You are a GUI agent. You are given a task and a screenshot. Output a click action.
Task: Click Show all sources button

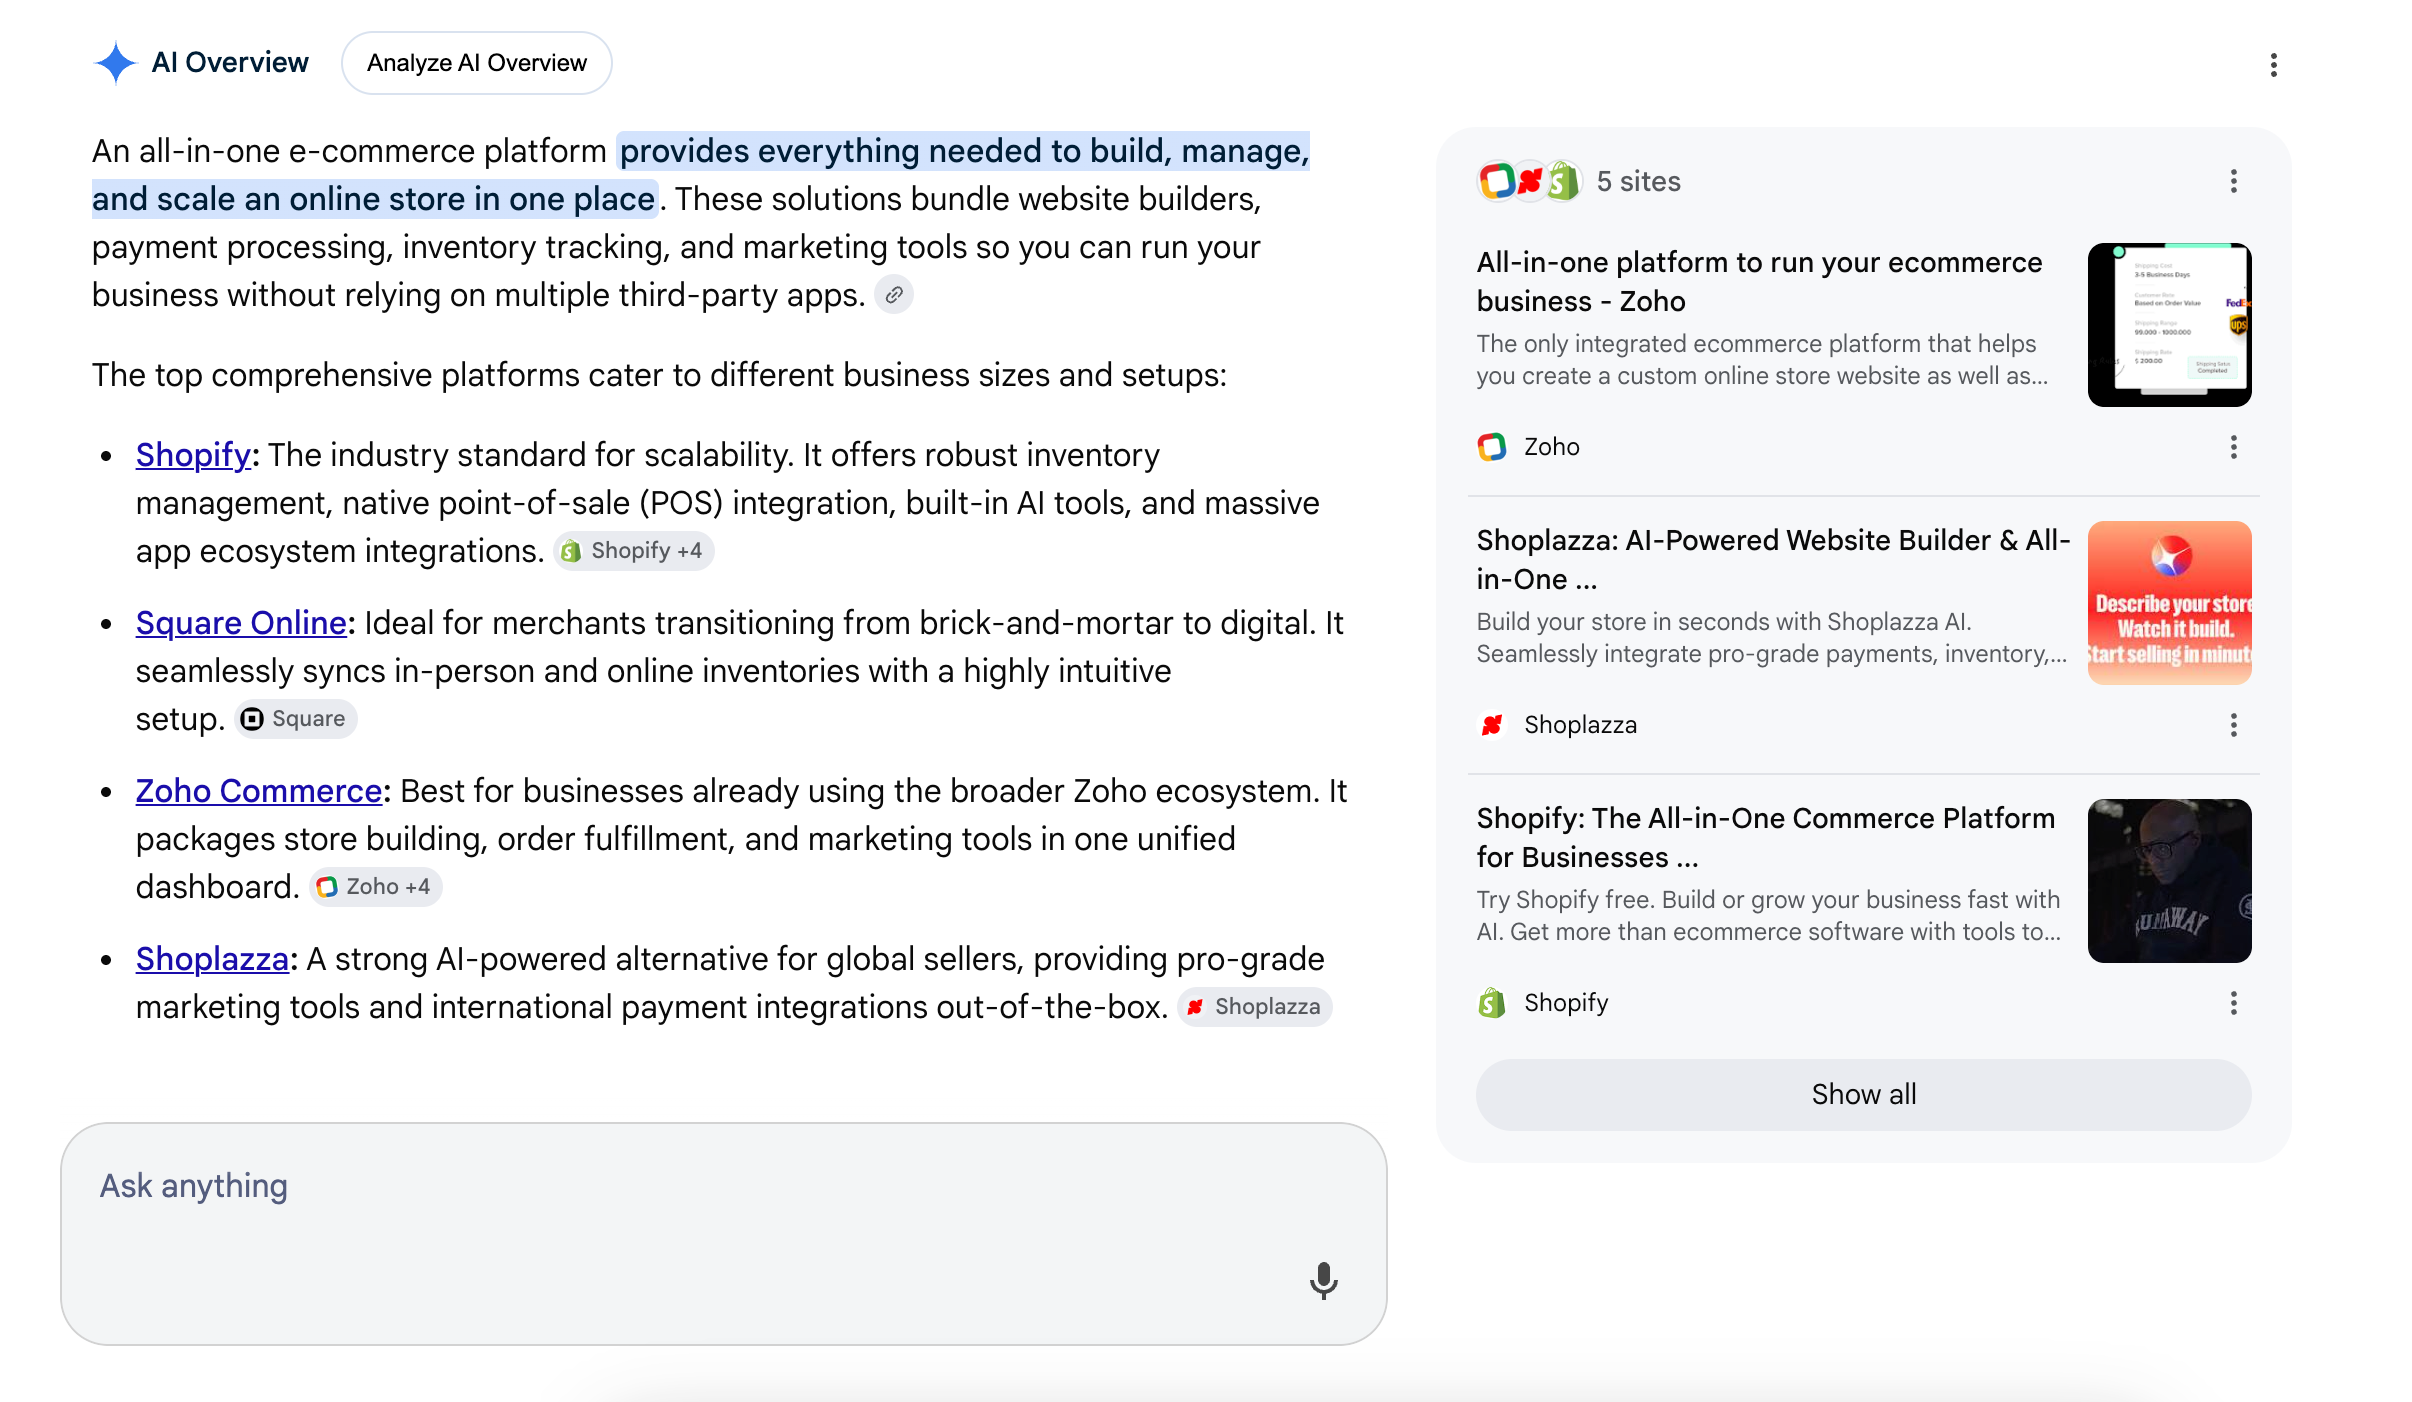(1864, 1094)
